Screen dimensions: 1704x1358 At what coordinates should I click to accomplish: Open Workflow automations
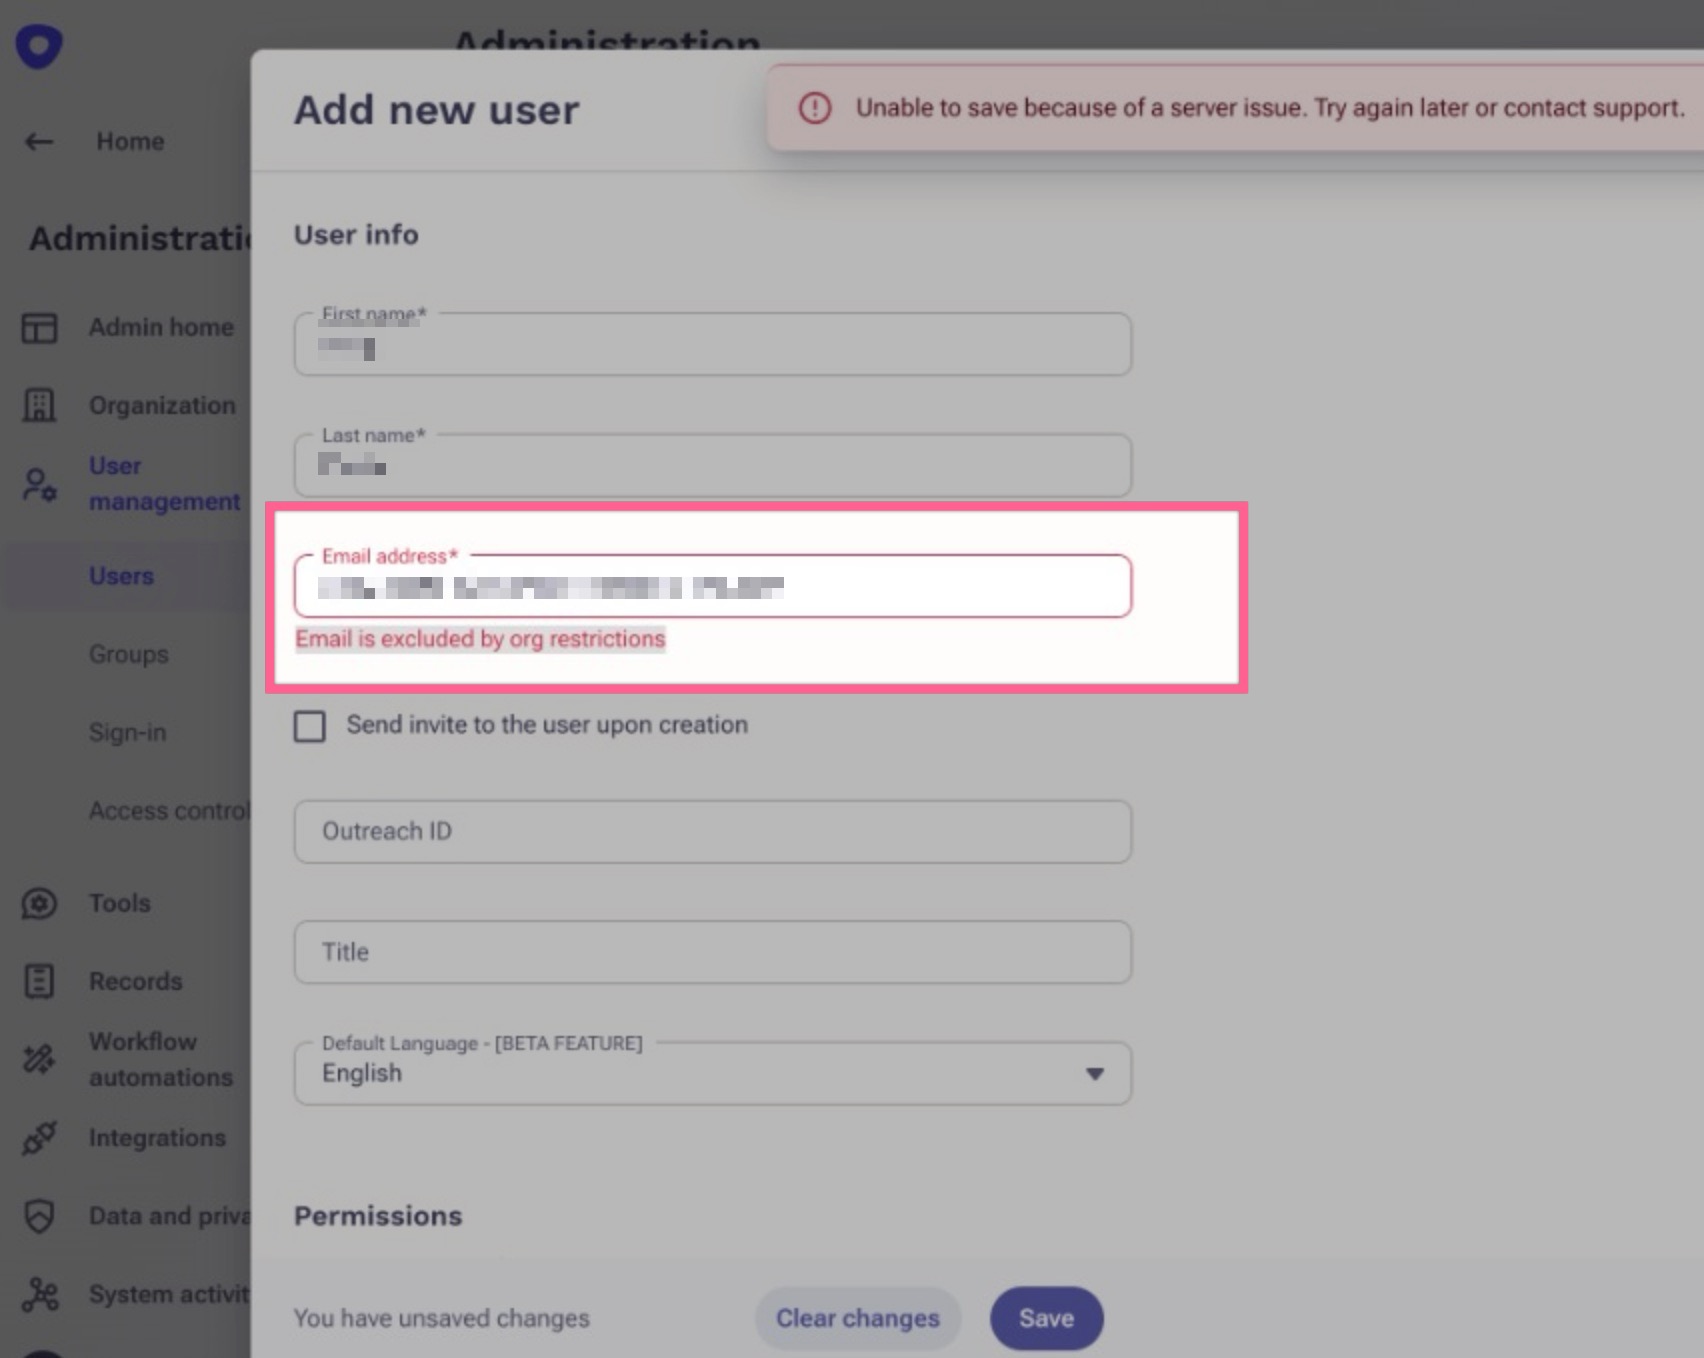coord(160,1059)
